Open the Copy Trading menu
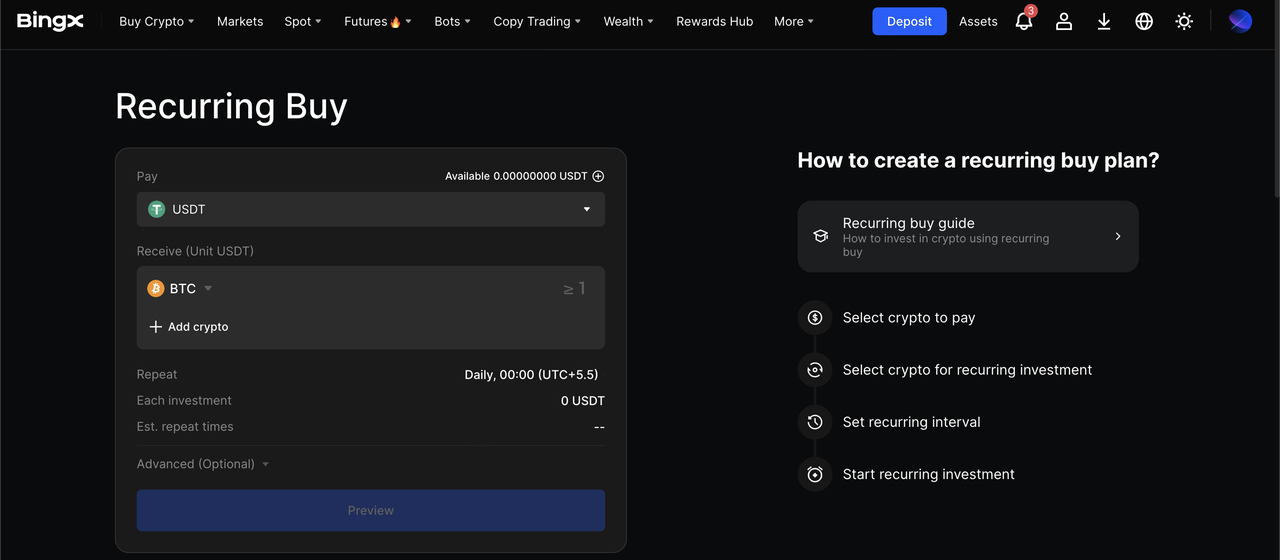Viewport: 1280px width, 560px height. pyautogui.click(x=537, y=21)
